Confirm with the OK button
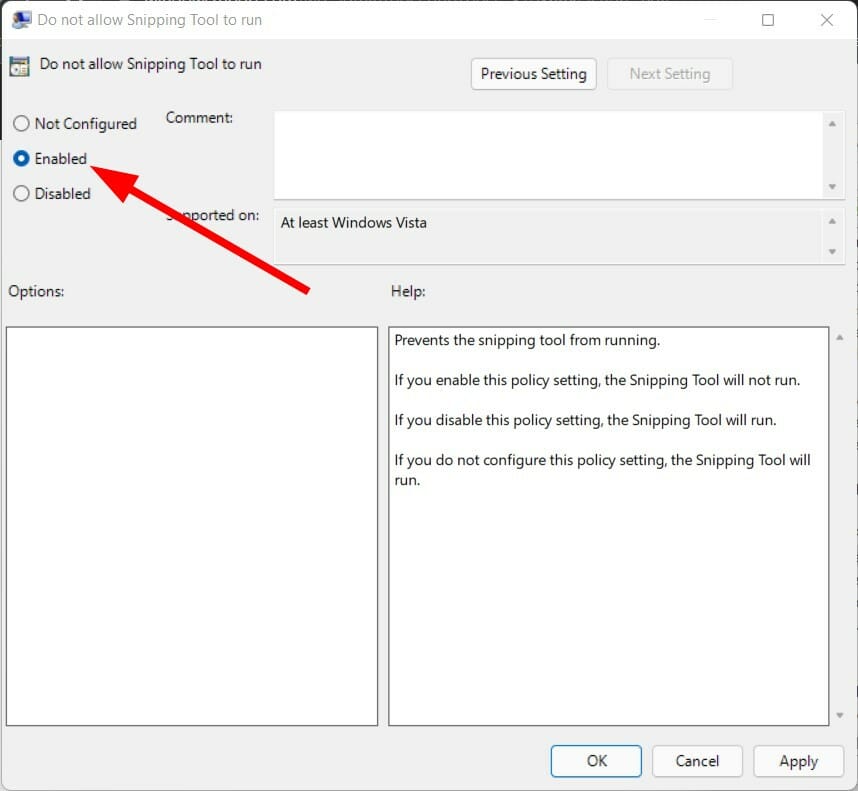 (596, 761)
